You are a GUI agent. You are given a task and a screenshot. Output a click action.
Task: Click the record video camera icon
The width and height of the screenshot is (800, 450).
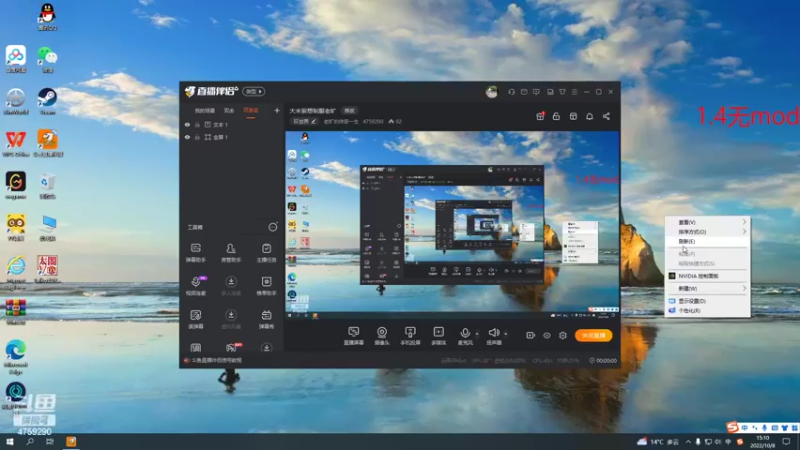[x=531, y=335]
